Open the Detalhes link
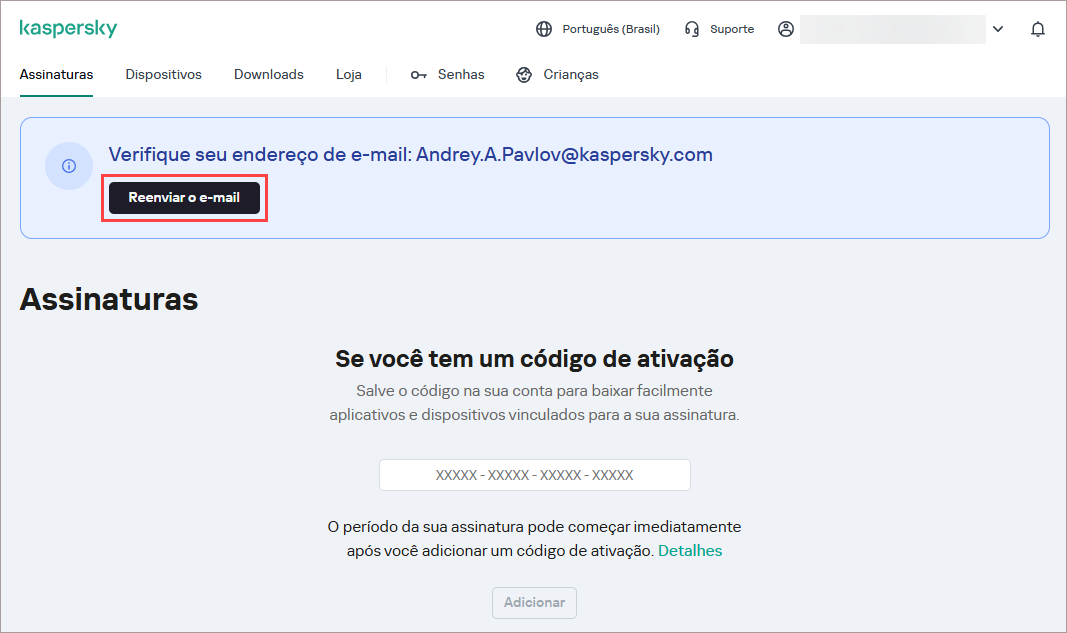This screenshot has height=633, width=1067. (x=690, y=551)
